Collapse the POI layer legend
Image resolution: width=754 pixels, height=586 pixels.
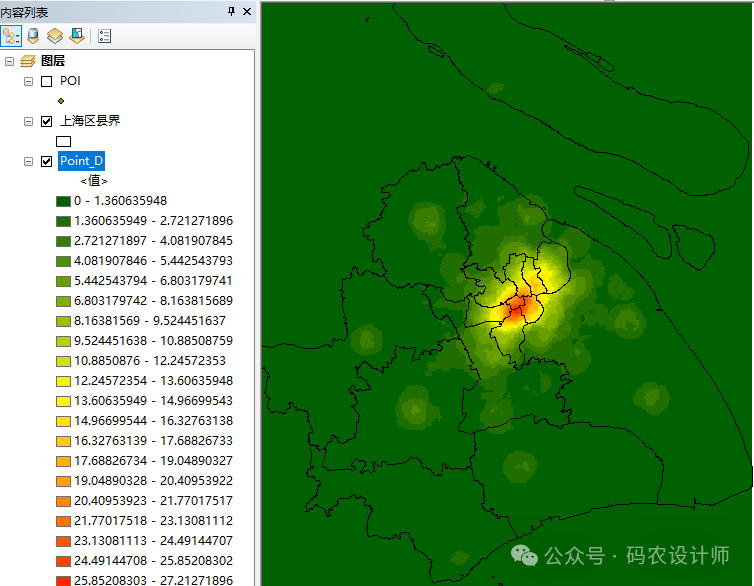[x=28, y=81]
